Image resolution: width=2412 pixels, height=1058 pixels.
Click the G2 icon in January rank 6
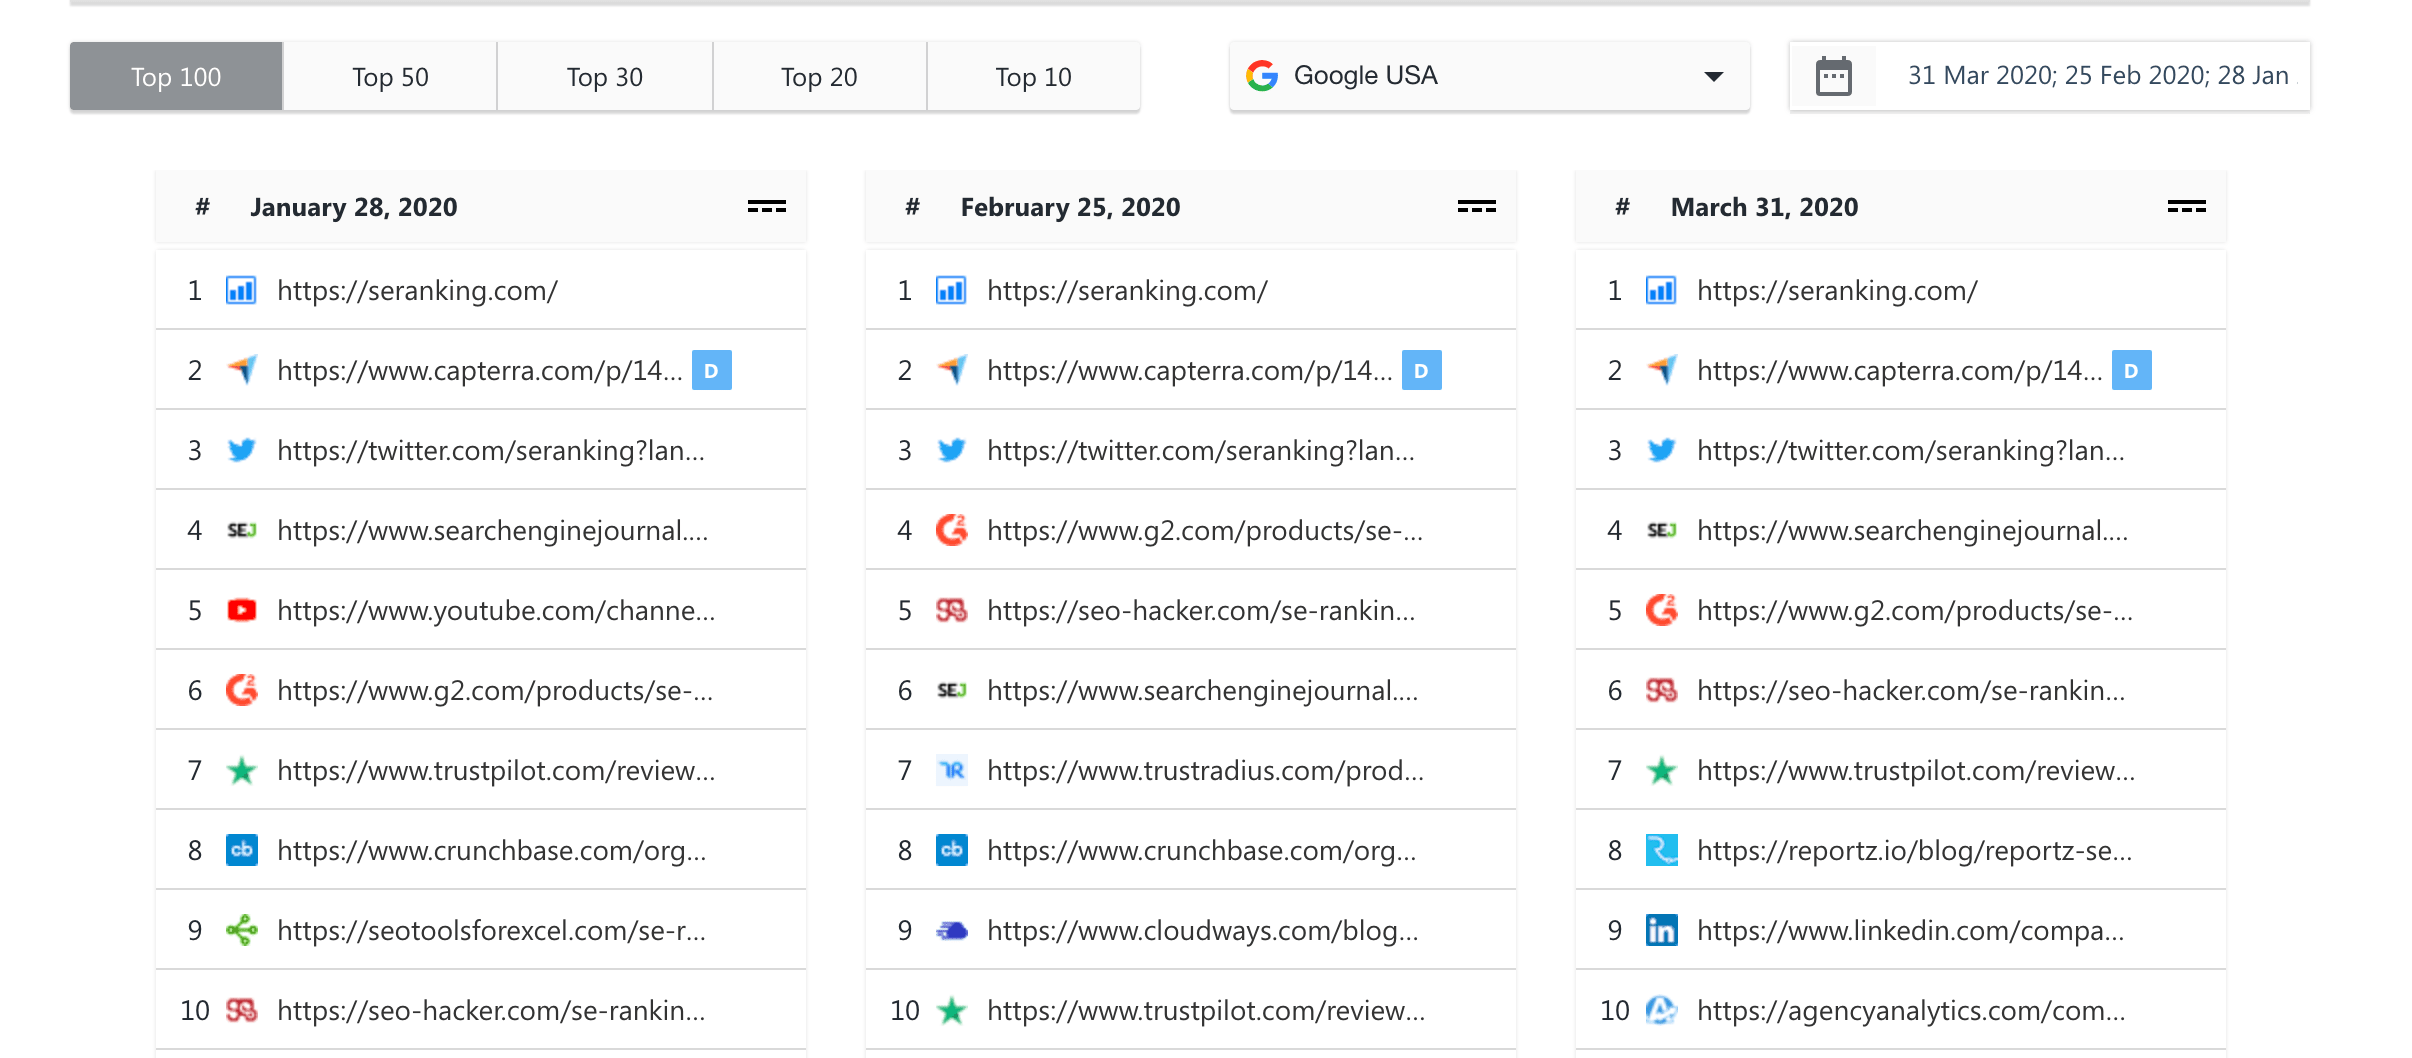click(242, 690)
